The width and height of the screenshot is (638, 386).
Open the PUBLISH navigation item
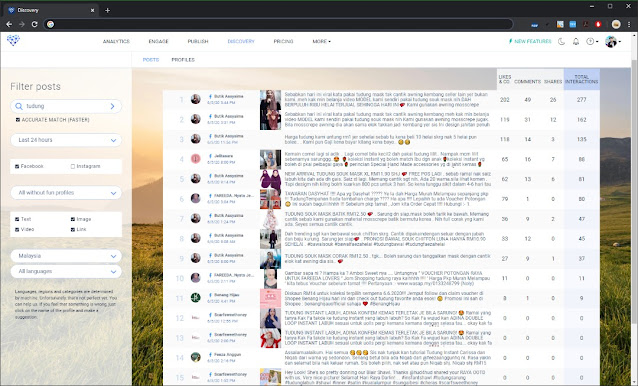pyautogui.click(x=198, y=41)
